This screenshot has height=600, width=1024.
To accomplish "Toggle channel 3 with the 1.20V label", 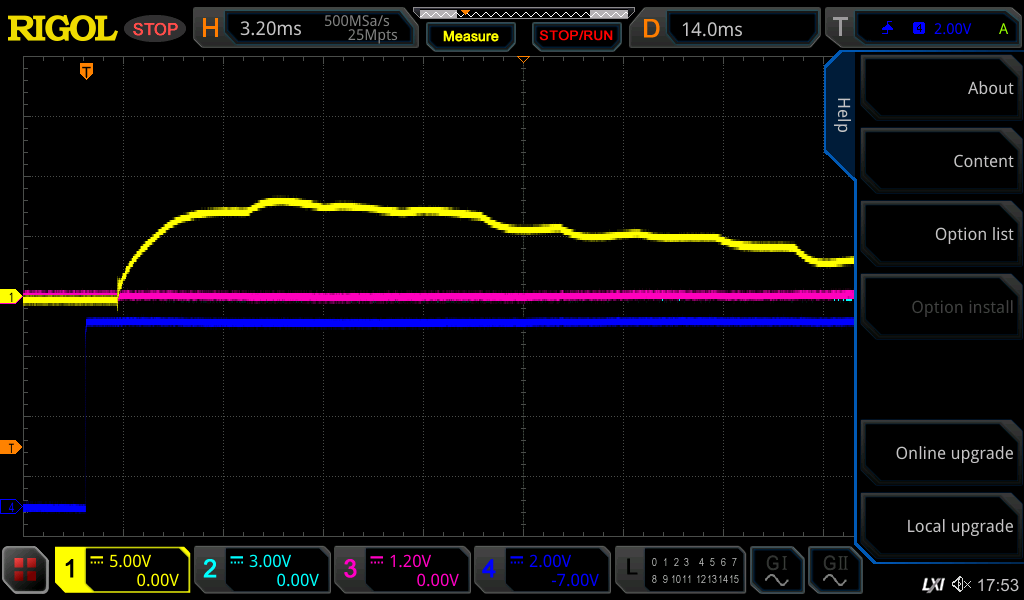I will click(401, 570).
